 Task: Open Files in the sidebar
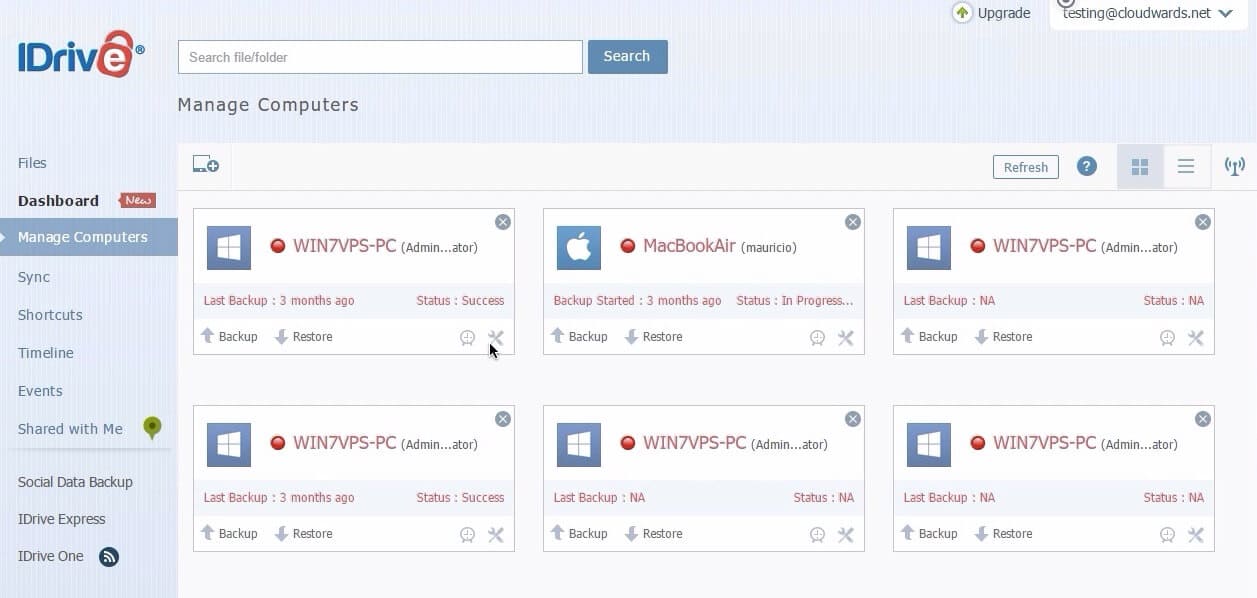(32, 163)
